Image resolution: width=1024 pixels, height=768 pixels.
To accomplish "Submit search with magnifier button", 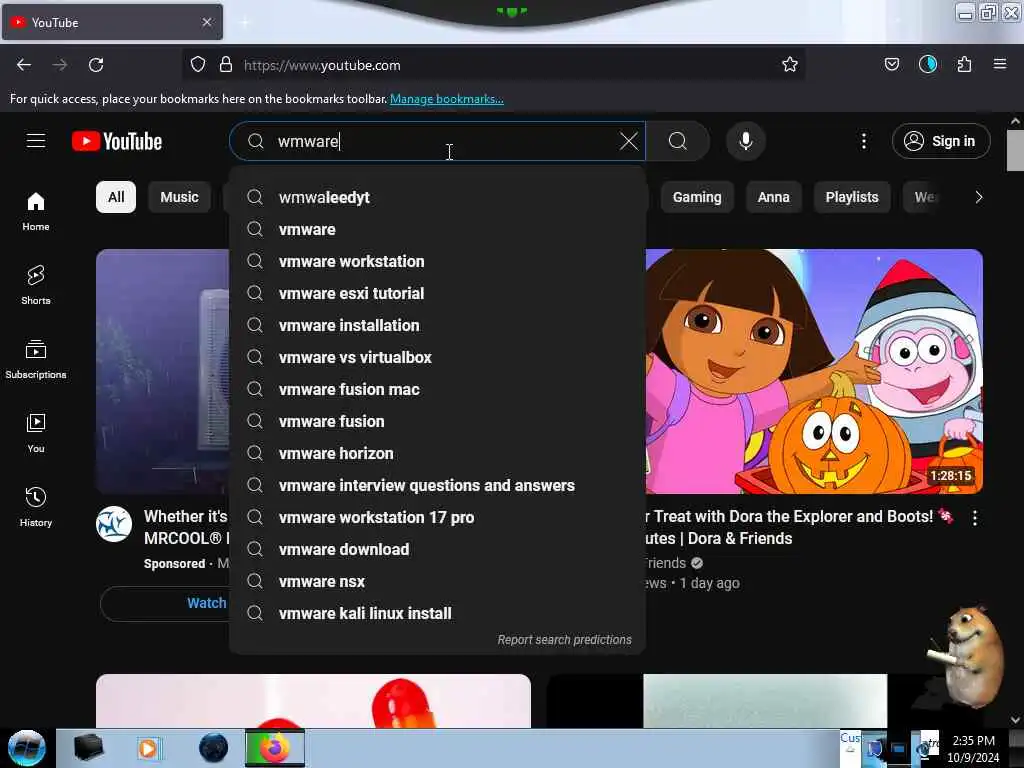I will [678, 141].
